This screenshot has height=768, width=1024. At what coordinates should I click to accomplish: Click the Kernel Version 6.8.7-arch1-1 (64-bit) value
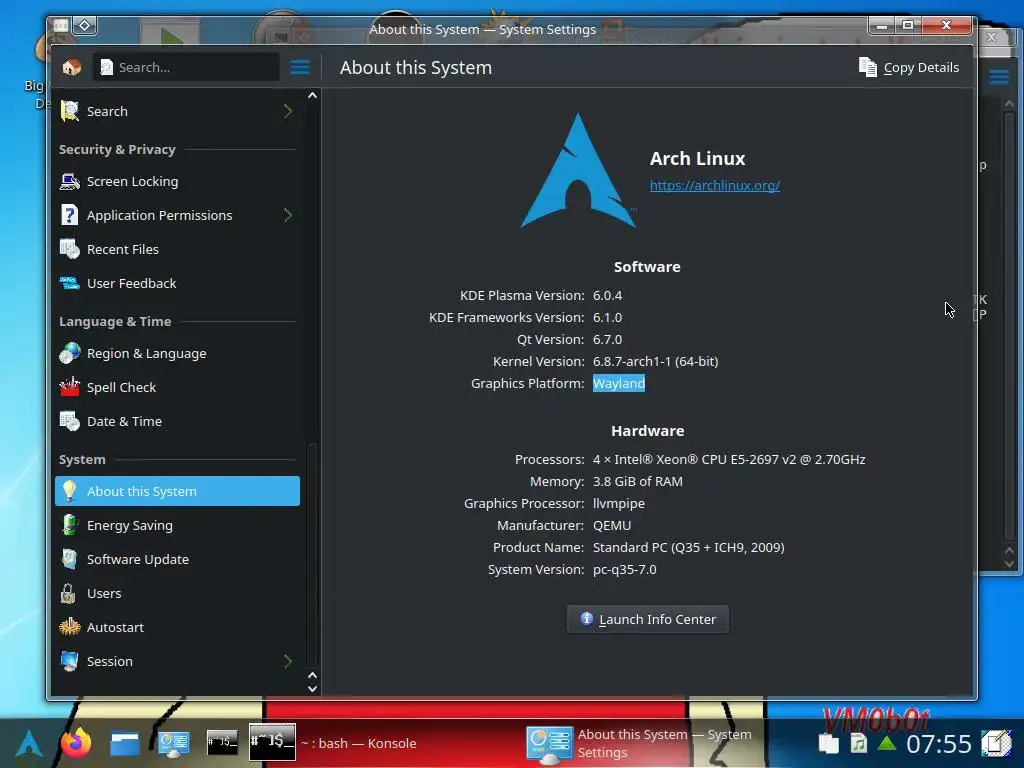coord(655,361)
